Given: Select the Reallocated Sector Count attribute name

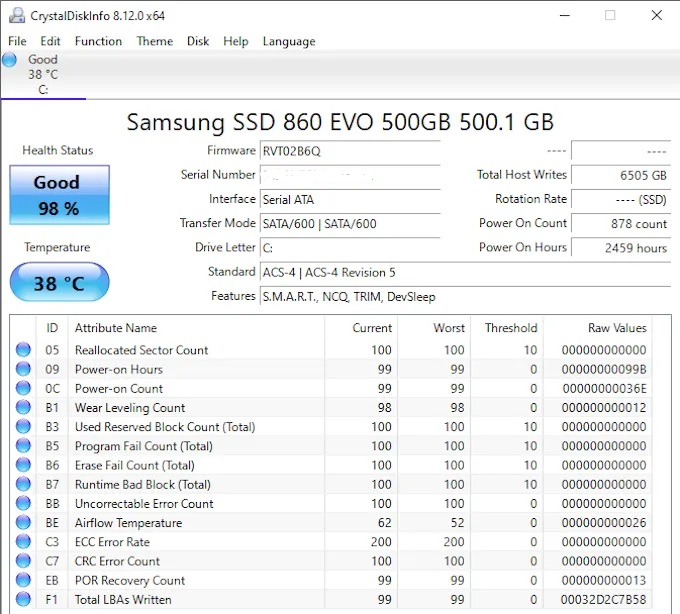Looking at the screenshot, I should pos(141,350).
